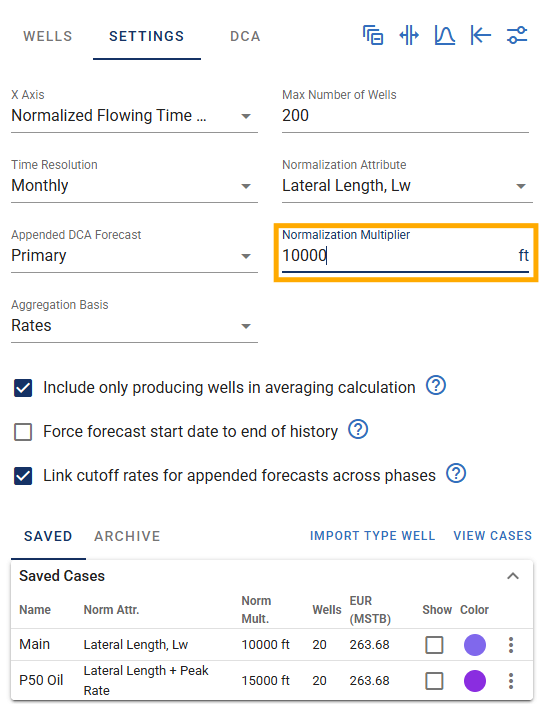This screenshot has width=546, height=704.
Task: Open the sliders options icon
Action: pyautogui.click(x=517, y=35)
